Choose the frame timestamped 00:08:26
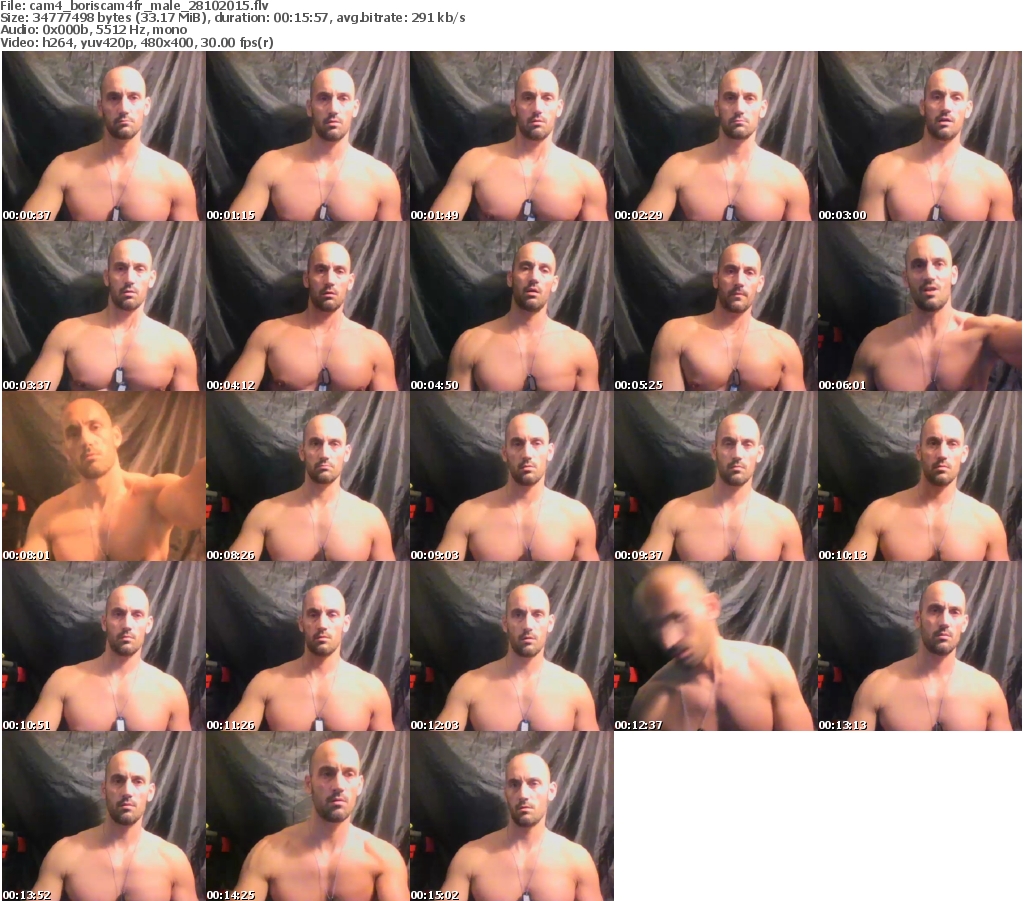Viewport: 1024px width, 901px height. click(308, 476)
